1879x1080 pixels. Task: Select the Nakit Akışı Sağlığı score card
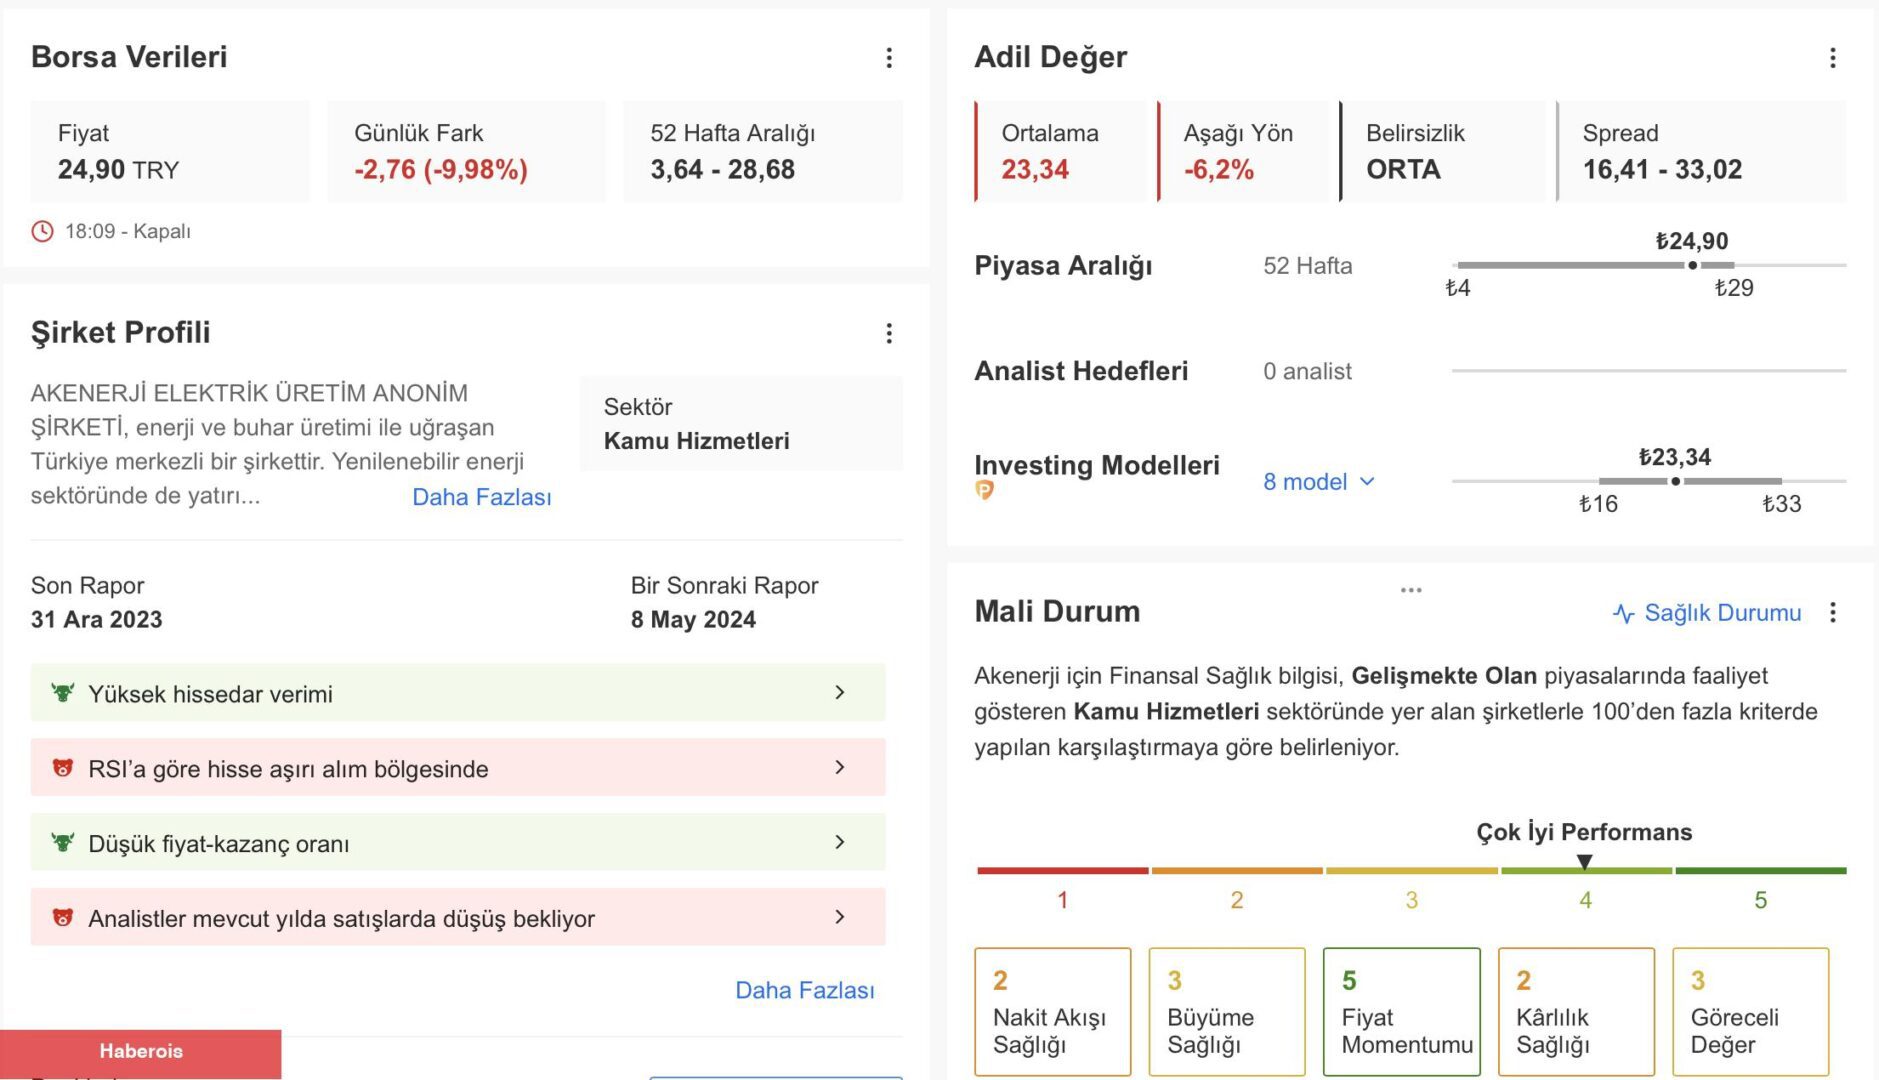(x=1052, y=1011)
